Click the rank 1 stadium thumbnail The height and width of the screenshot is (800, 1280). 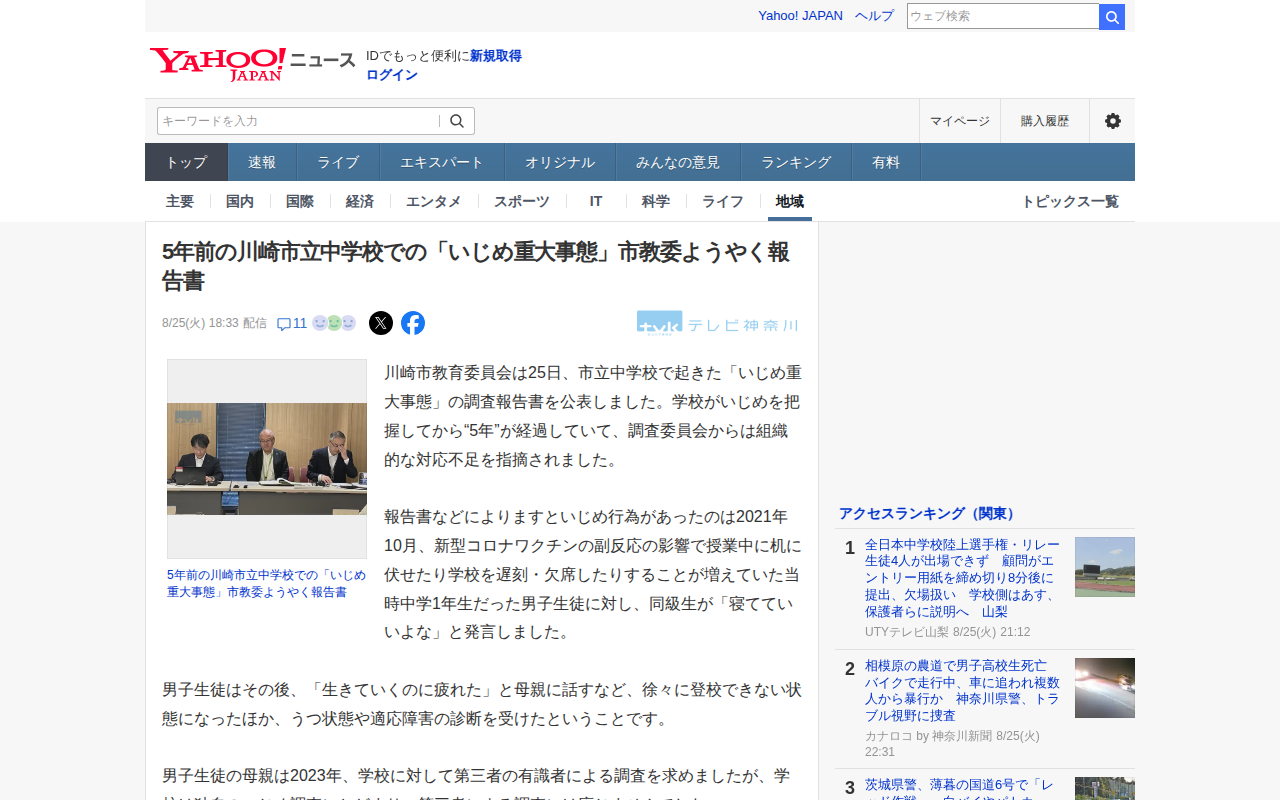[x=1105, y=567]
